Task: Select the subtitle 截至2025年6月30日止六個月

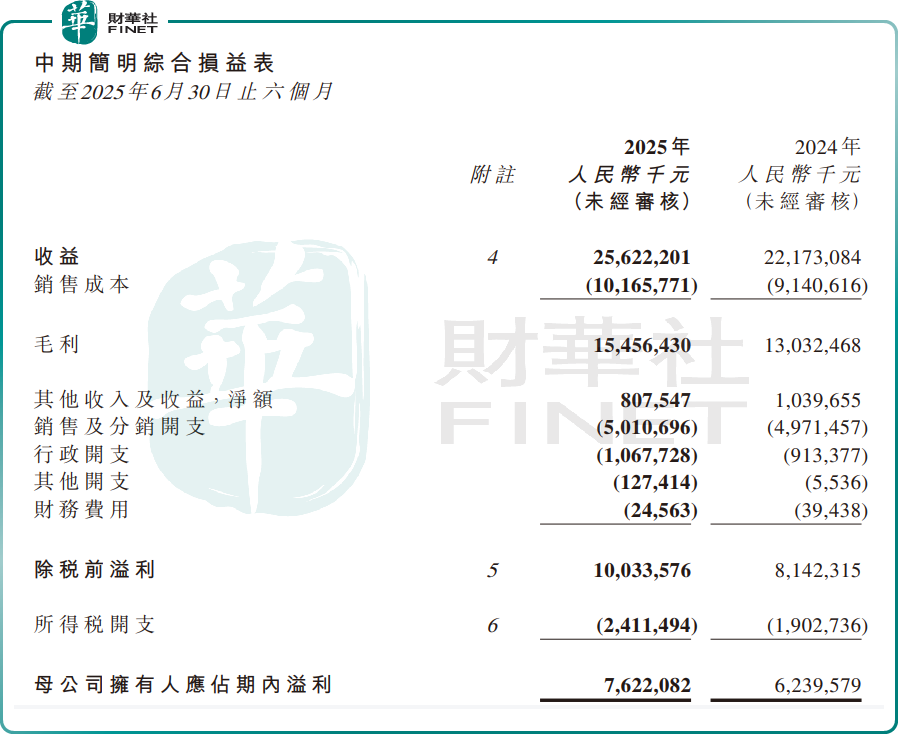Action: click(x=183, y=92)
